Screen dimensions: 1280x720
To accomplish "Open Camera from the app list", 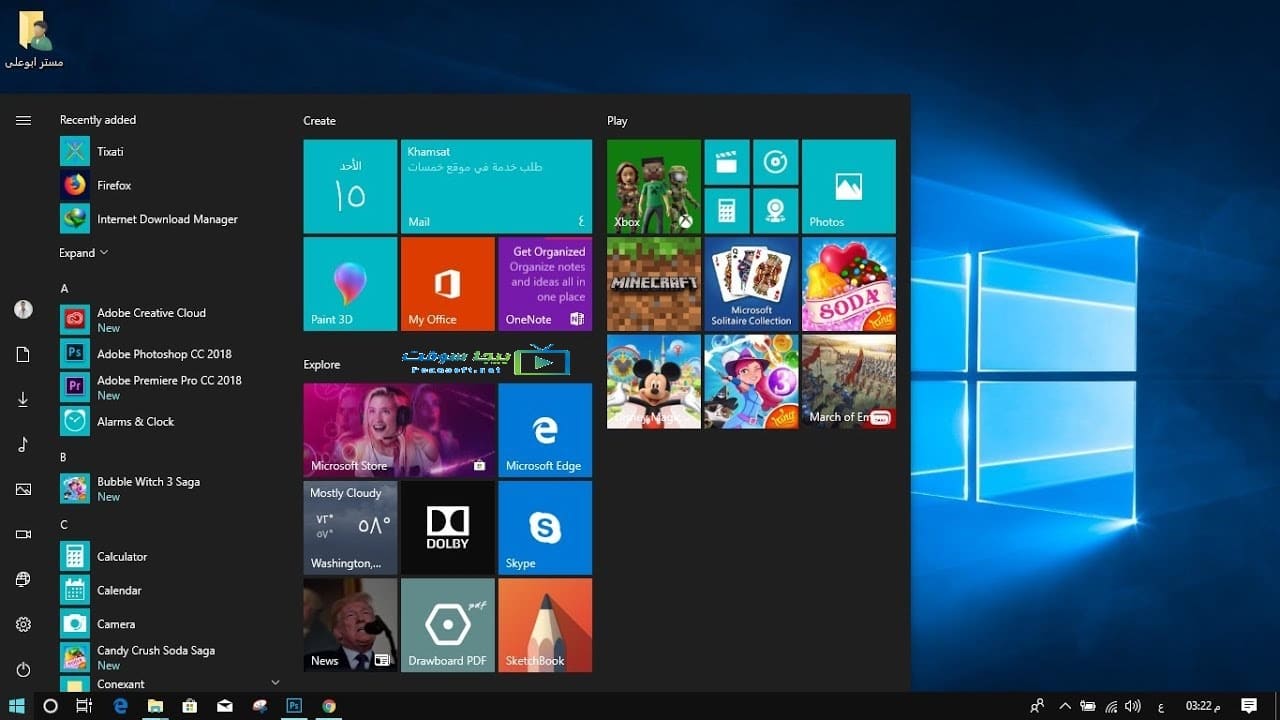I will (x=165, y=624).
